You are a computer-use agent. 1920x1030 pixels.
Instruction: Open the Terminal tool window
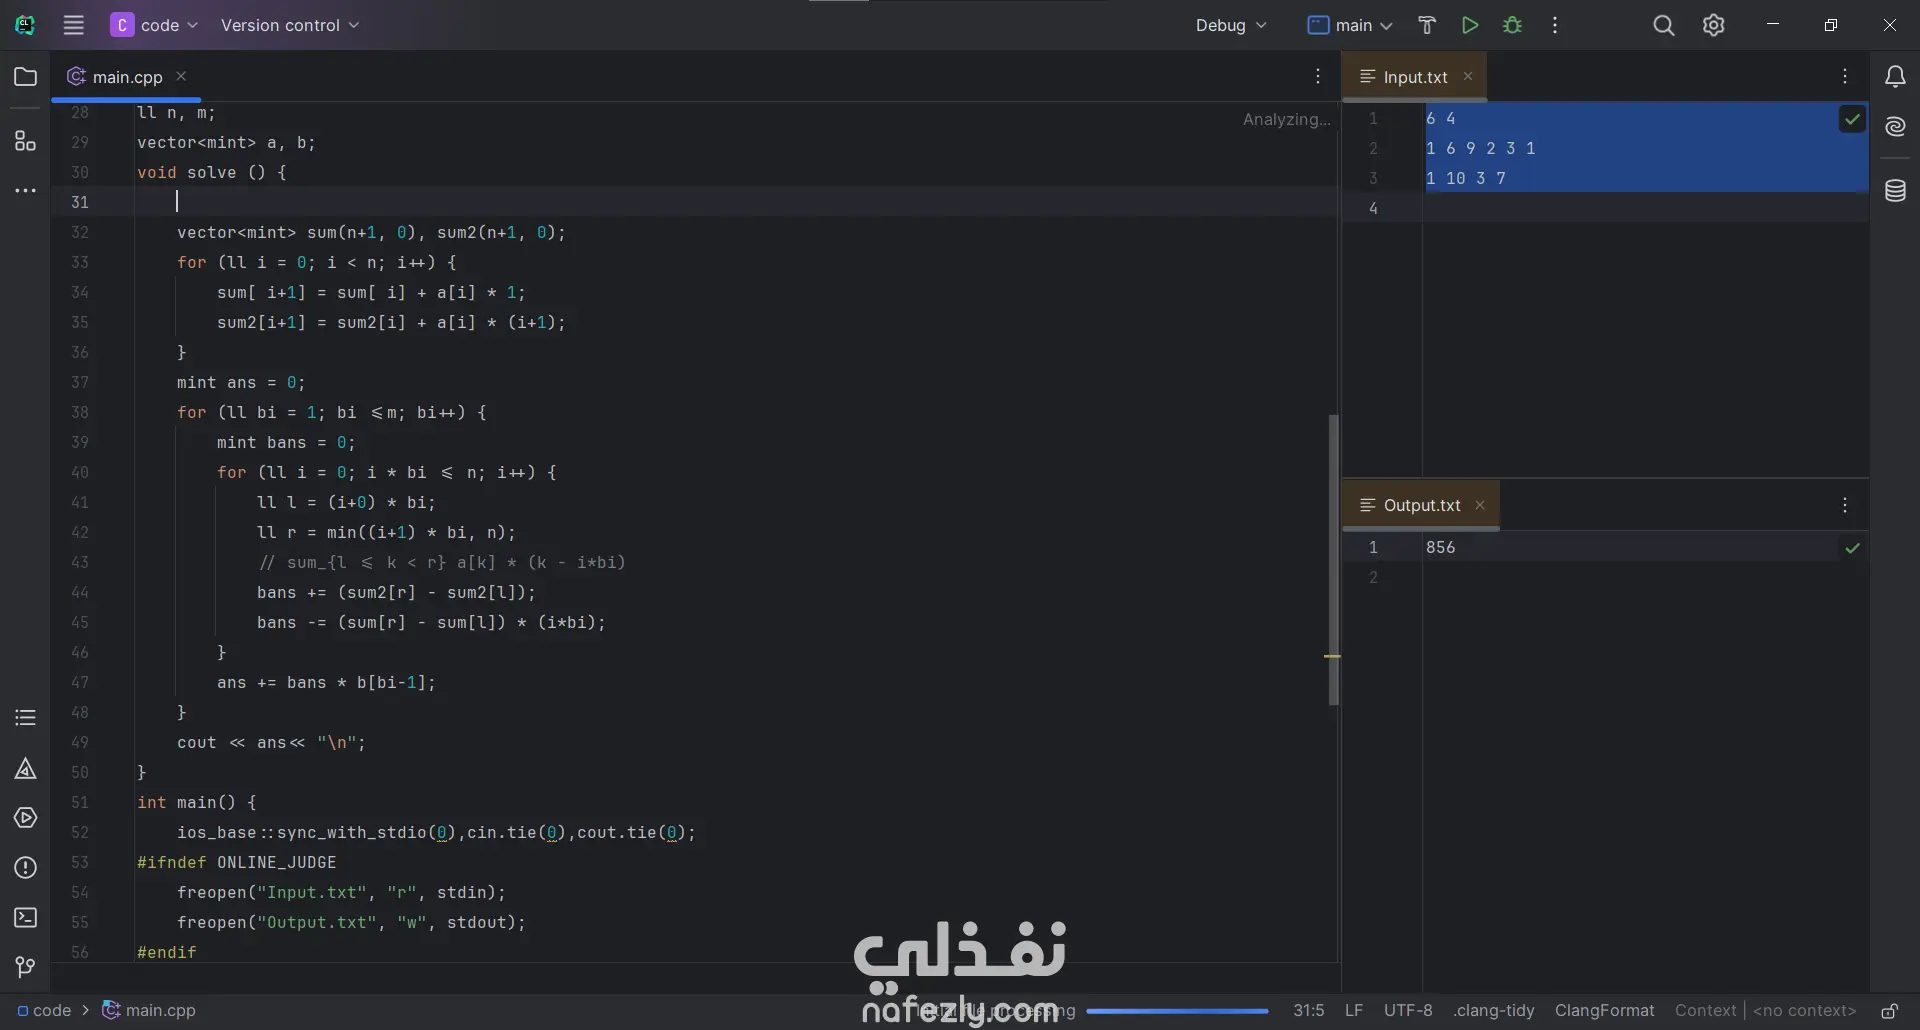point(26,918)
